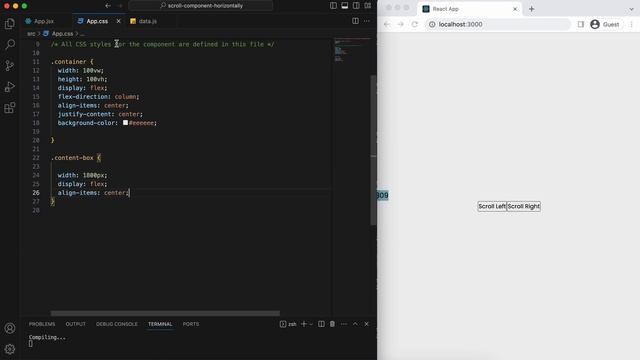This screenshot has height=360, width=640.
Task: Go back in the browser
Action: 387,24
